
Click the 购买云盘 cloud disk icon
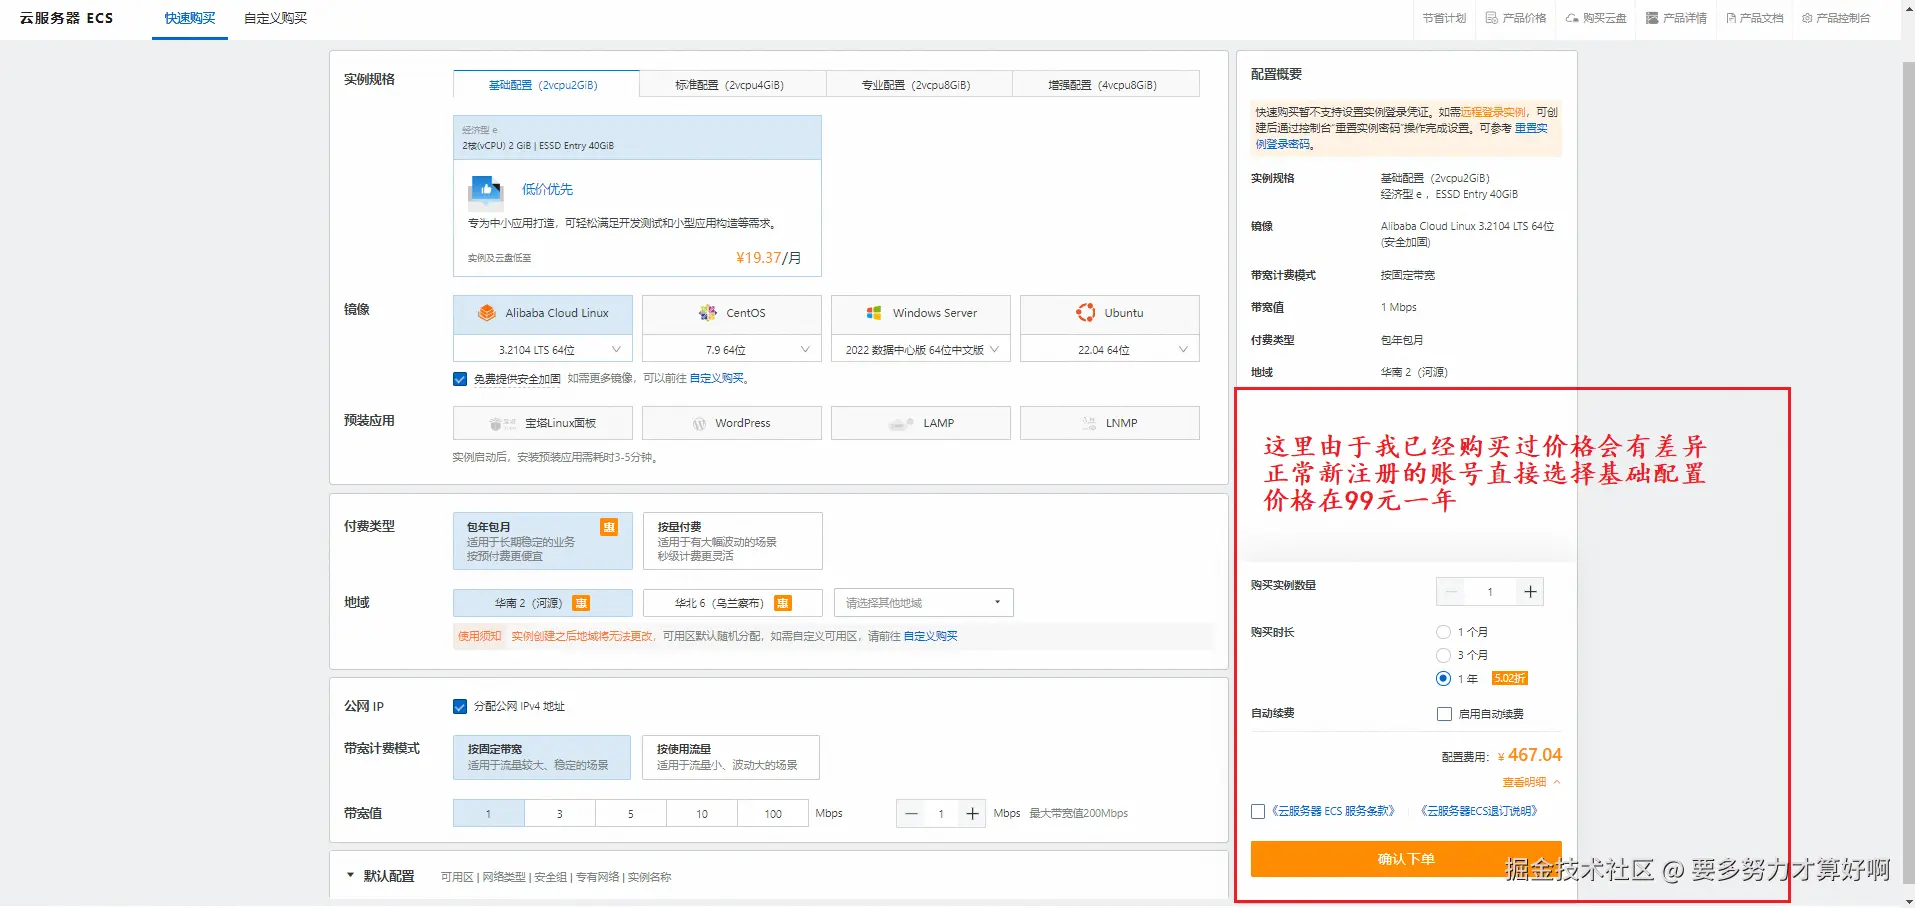pyautogui.click(x=1572, y=18)
